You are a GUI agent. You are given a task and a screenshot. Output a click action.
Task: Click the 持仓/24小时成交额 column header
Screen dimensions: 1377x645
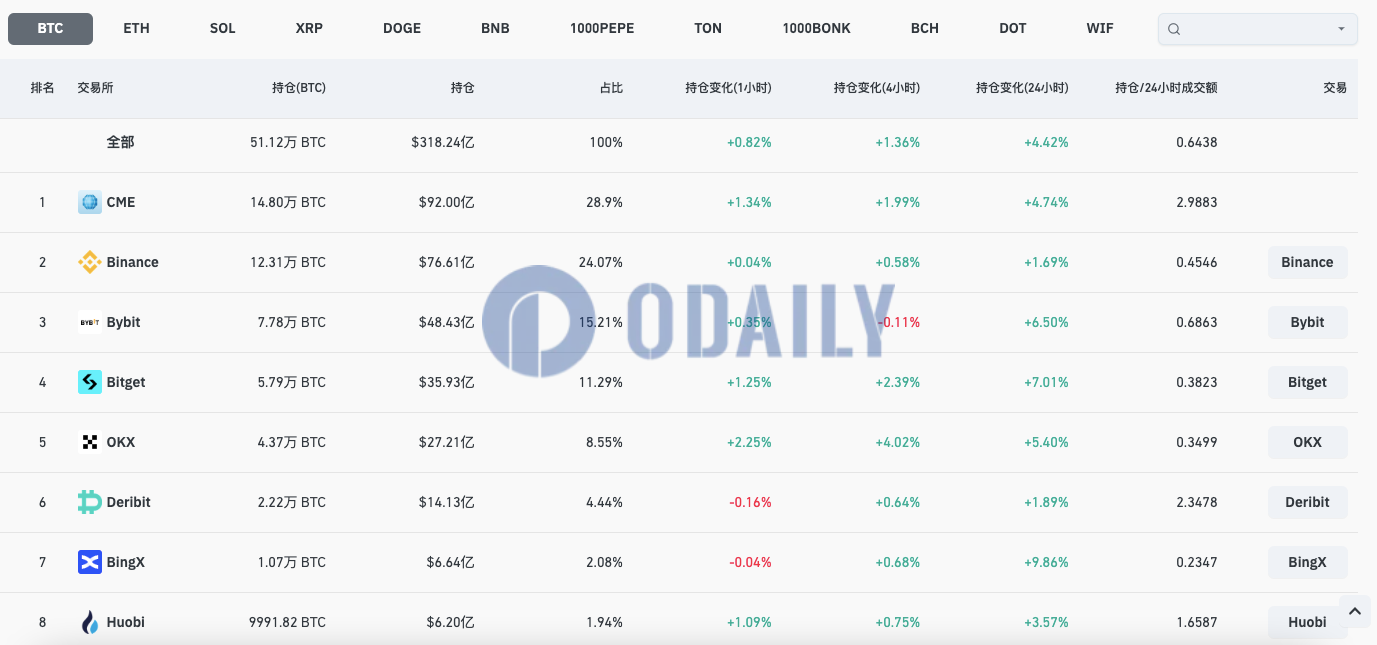pos(1166,88)
